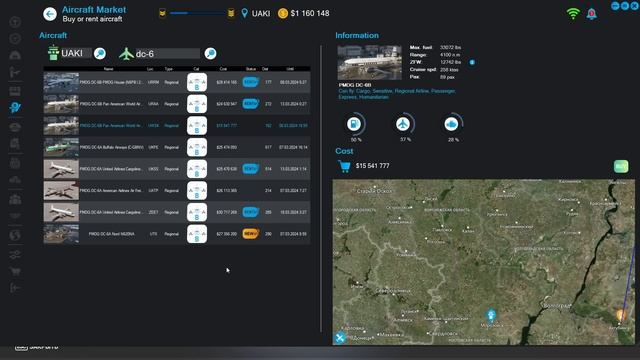640x360 pixels.
Task: Open the PMDG DC-6B preview image in Information
Action: [x=369, y=62]
